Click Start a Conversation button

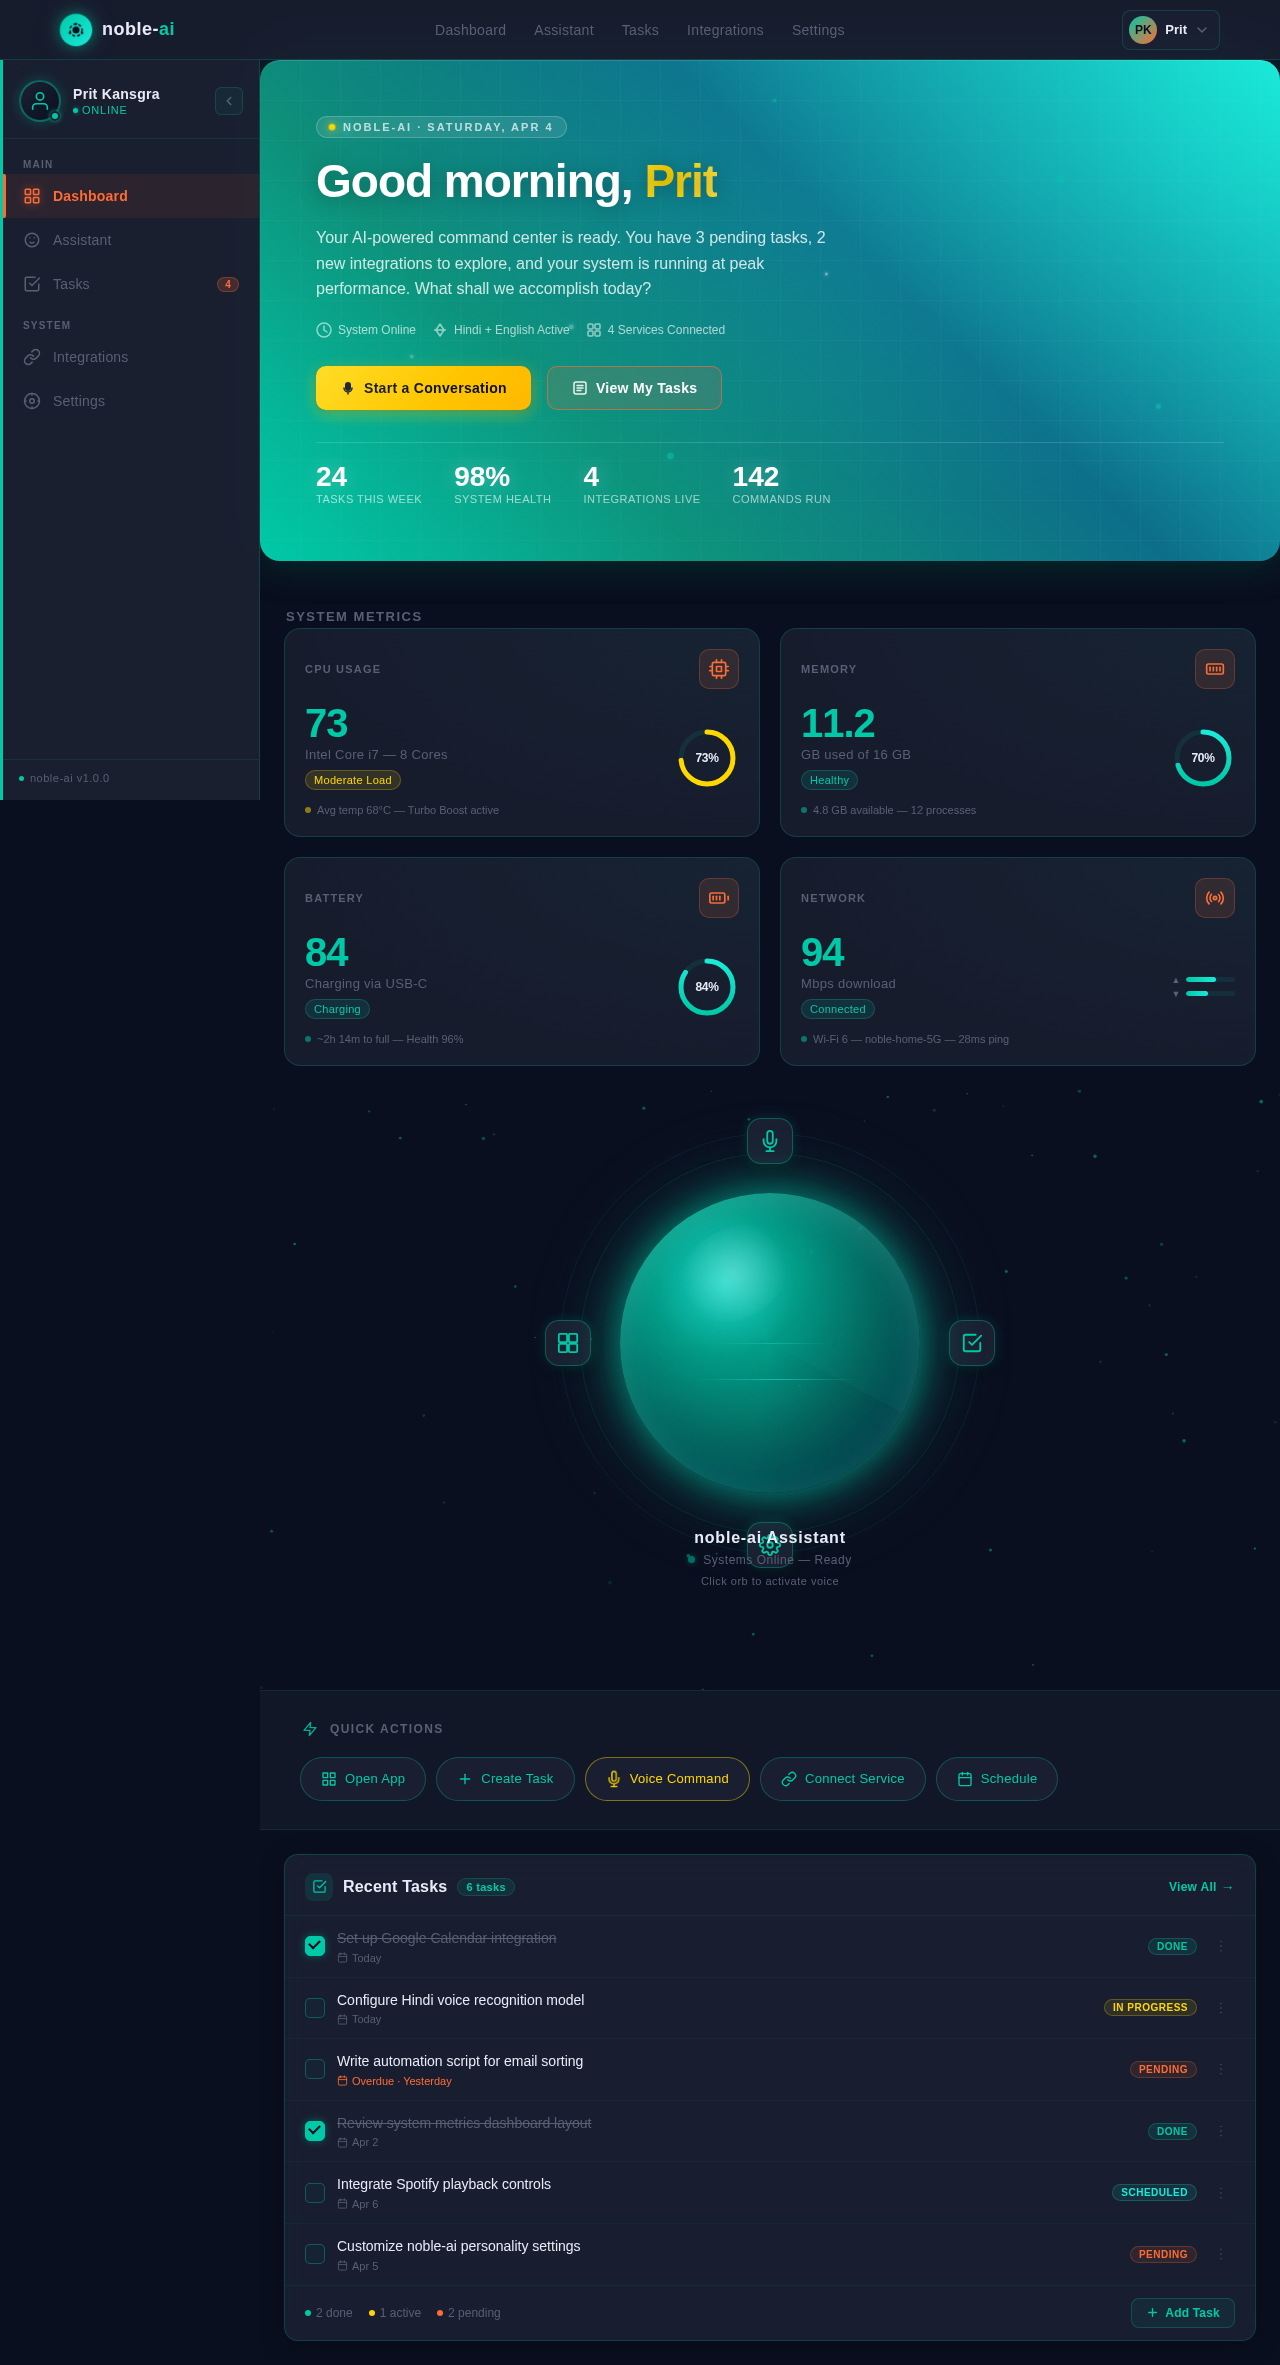tap(423, 388)
